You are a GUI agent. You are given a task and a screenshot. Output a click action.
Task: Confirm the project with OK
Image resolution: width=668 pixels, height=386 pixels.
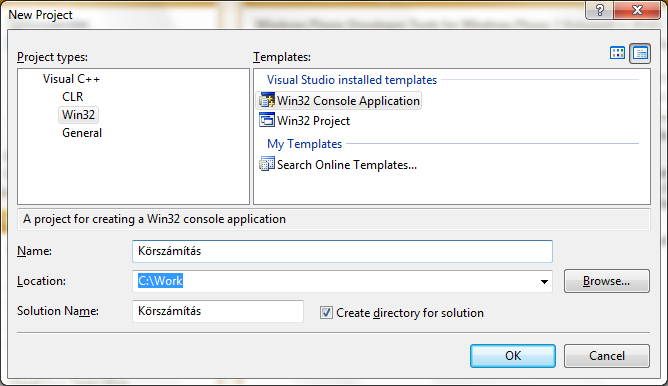(513, 356)
